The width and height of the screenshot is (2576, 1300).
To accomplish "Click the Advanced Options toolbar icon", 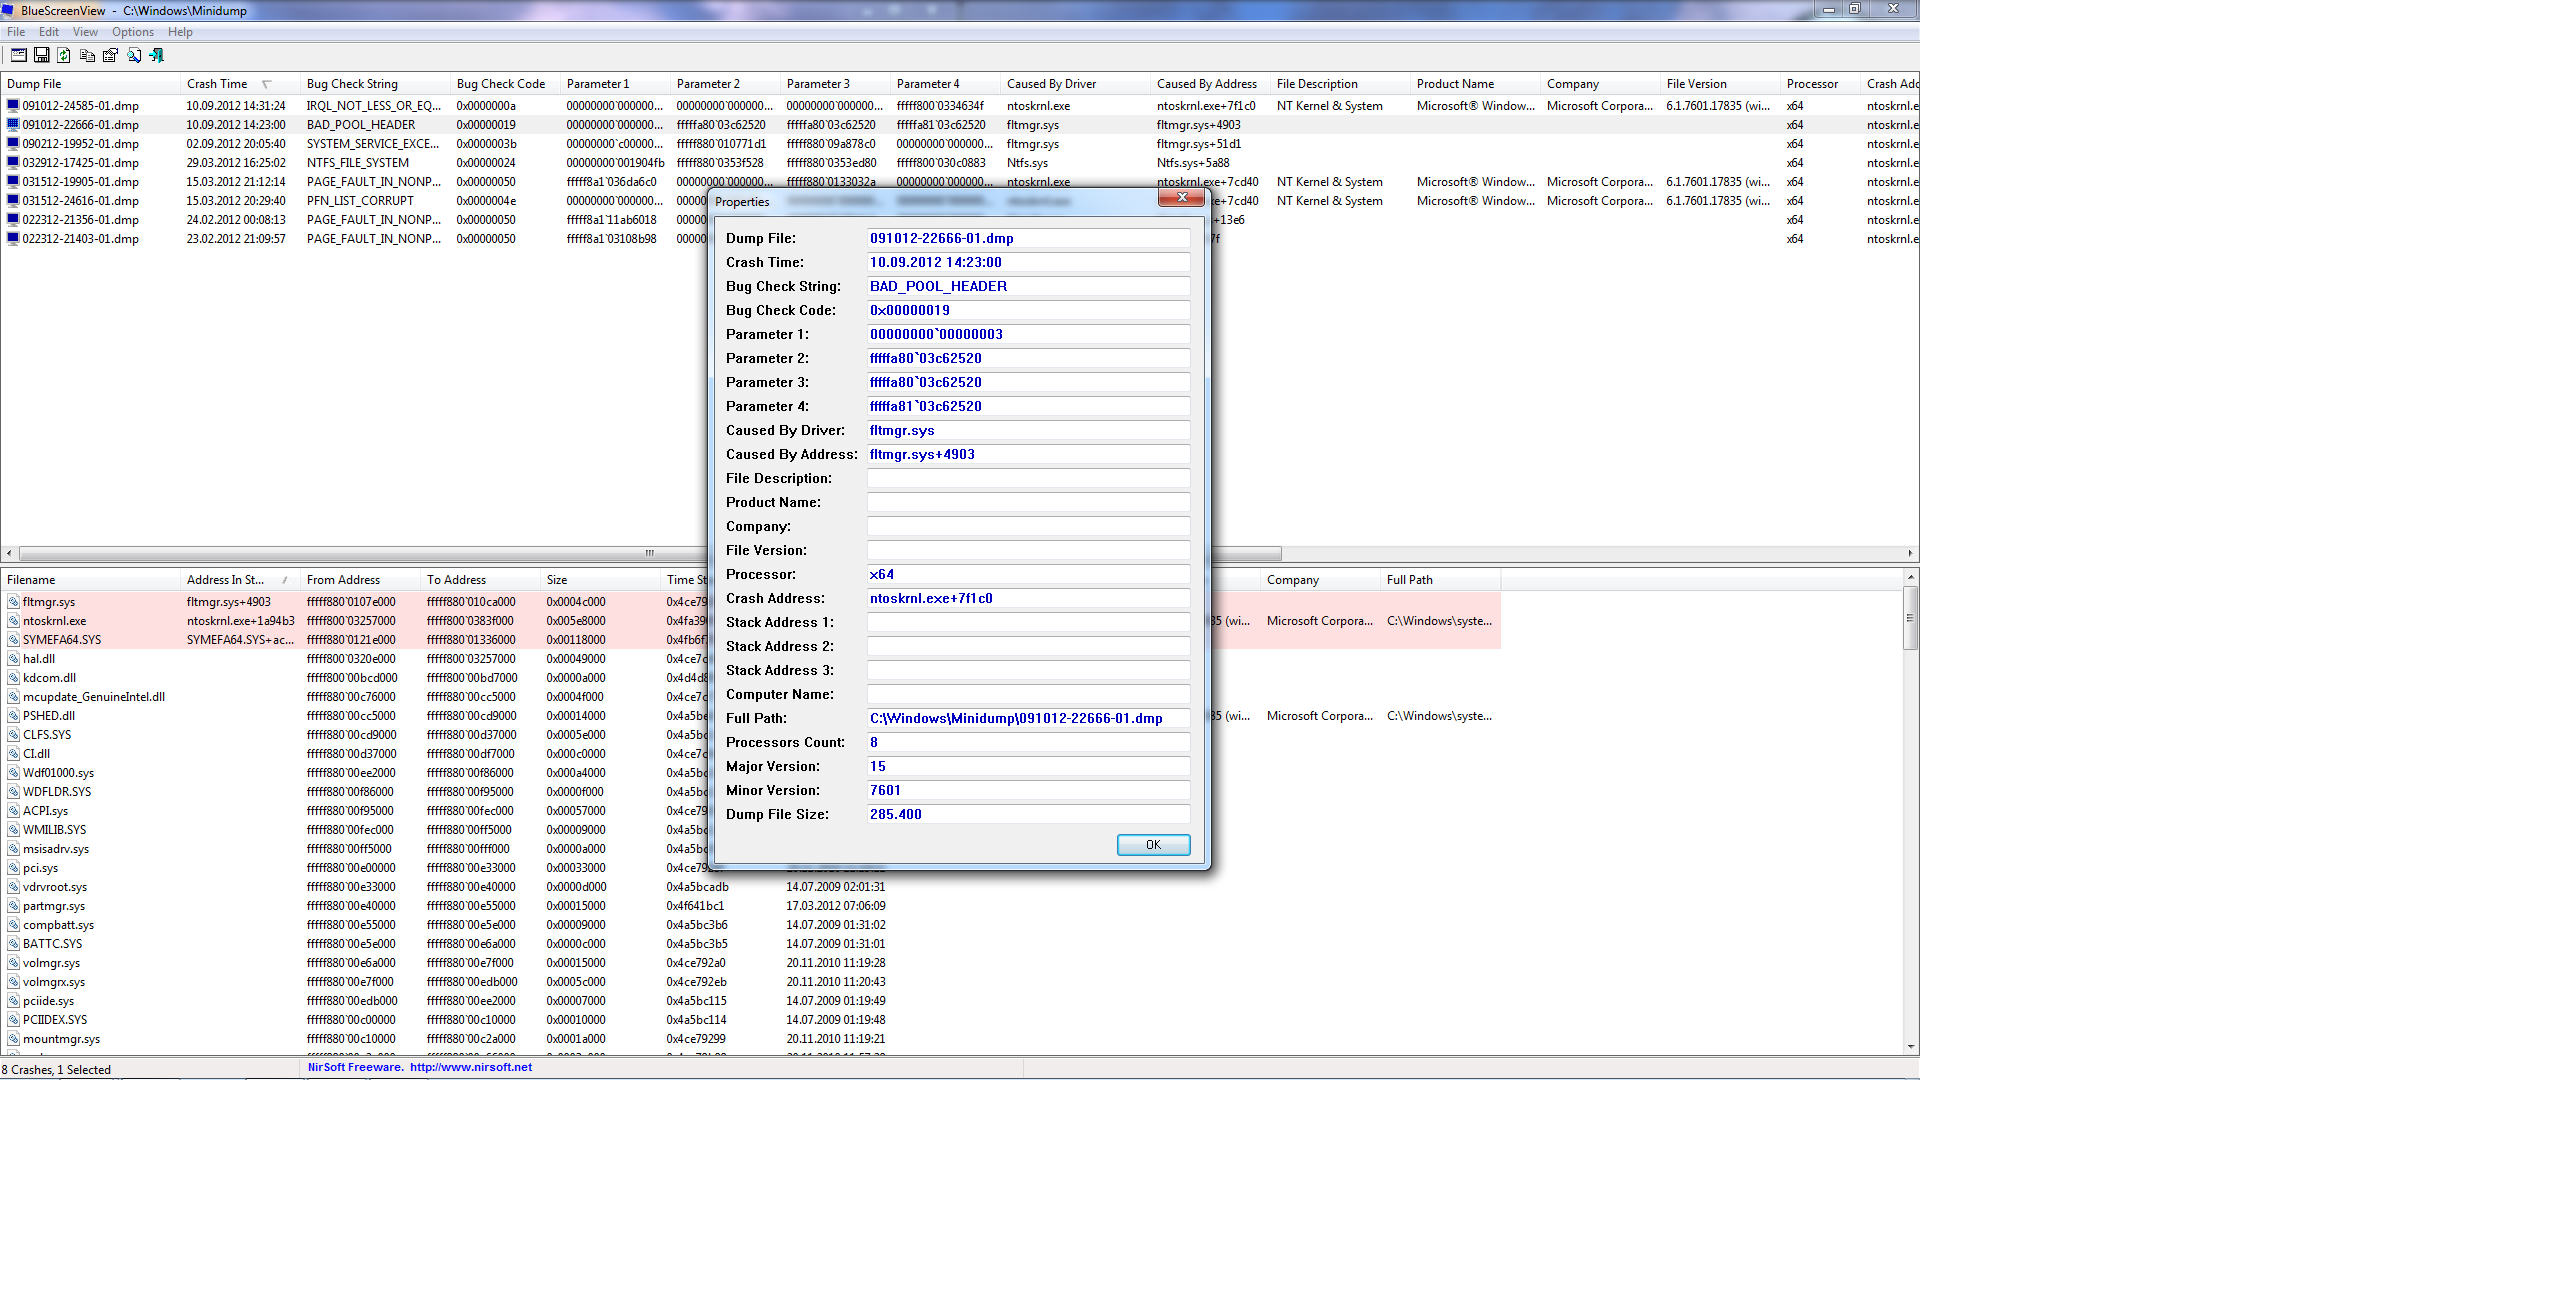I will [x=18, y=56].
